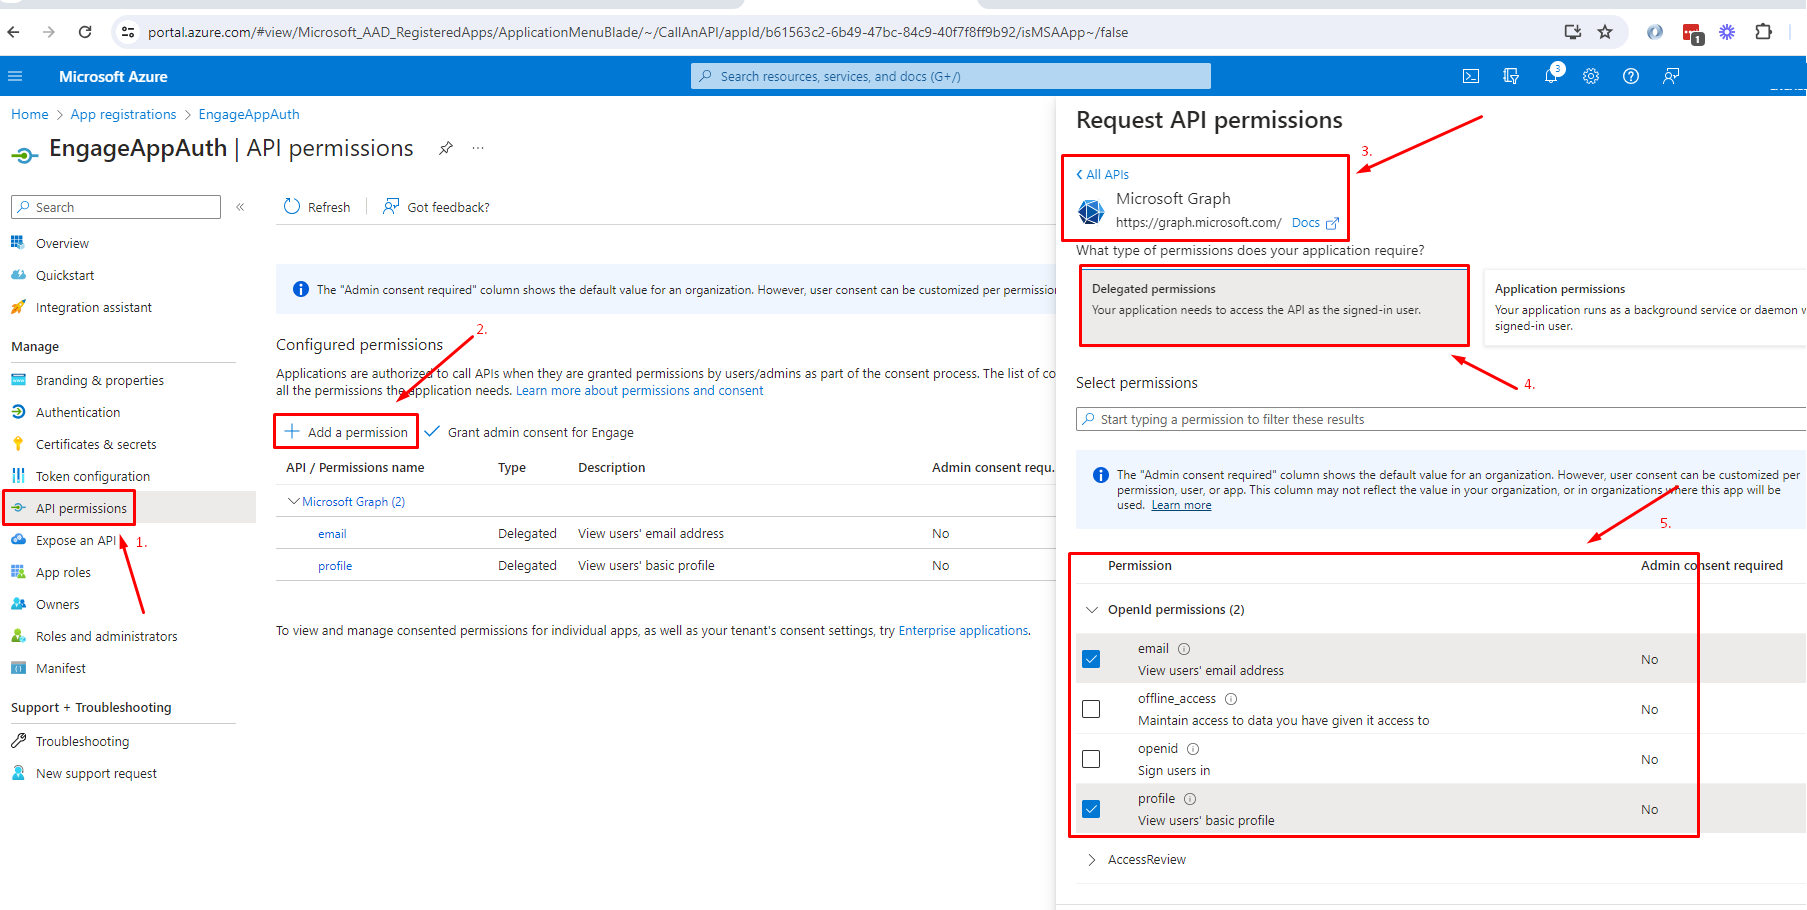
Task: Open Branding & properties
Action: [x=100, y=380]
